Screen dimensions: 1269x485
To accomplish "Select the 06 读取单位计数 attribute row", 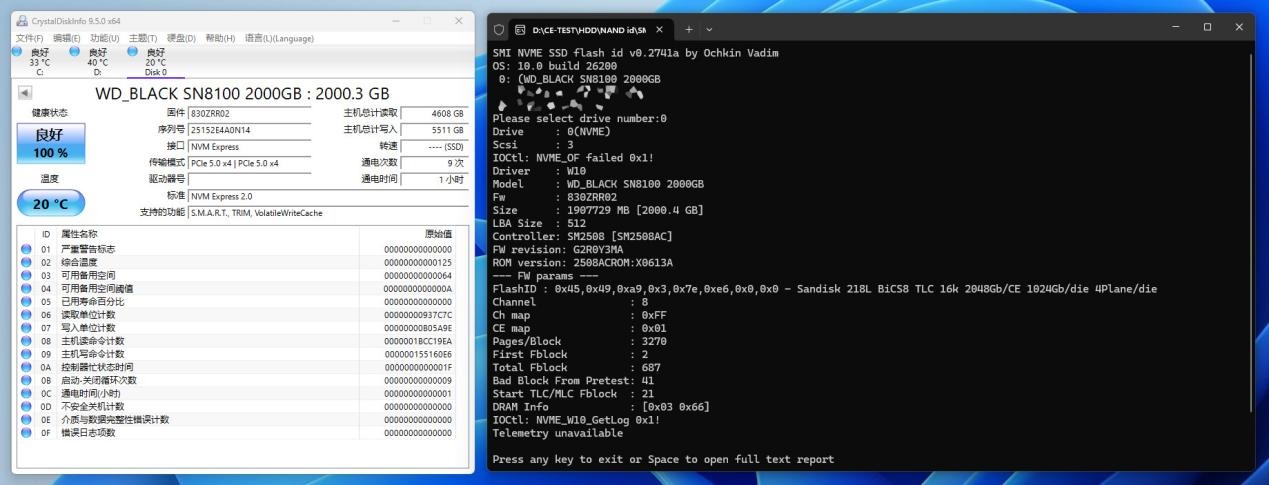I will pyautogui.click(x=237, y=314).
